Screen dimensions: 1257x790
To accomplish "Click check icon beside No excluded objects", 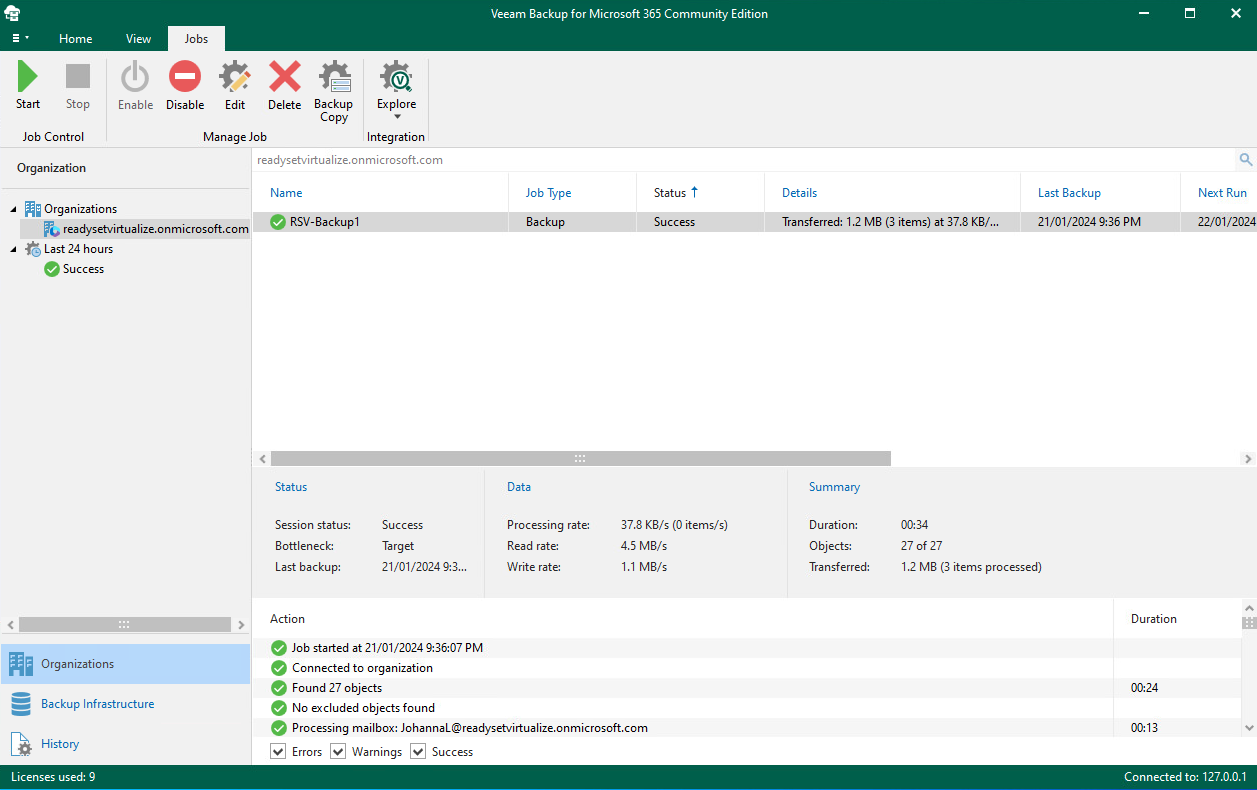I will point(279,708).
